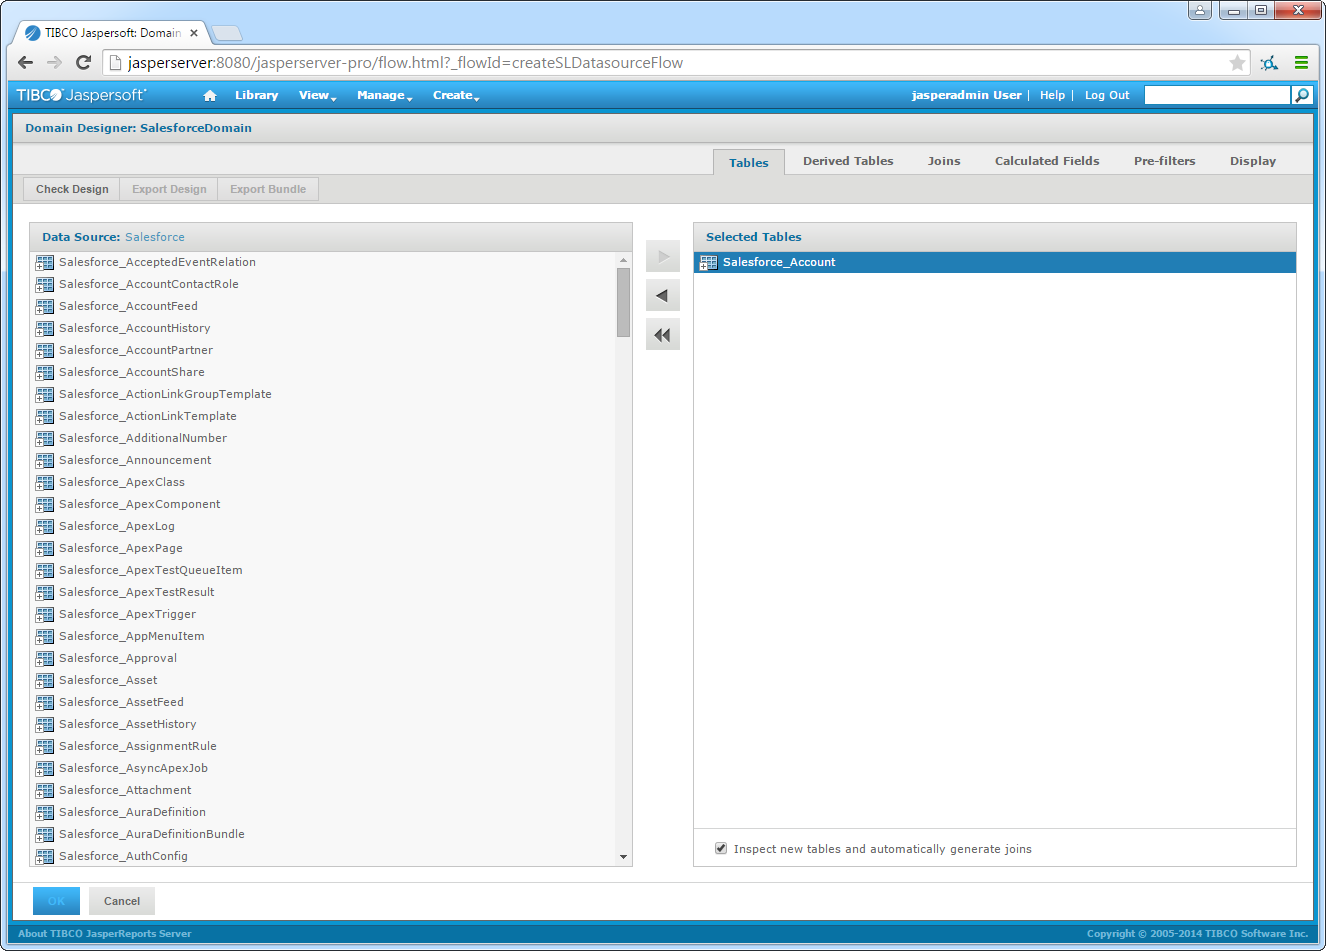
Task: Open the Calculated Fields tab
Action: 1046,161
